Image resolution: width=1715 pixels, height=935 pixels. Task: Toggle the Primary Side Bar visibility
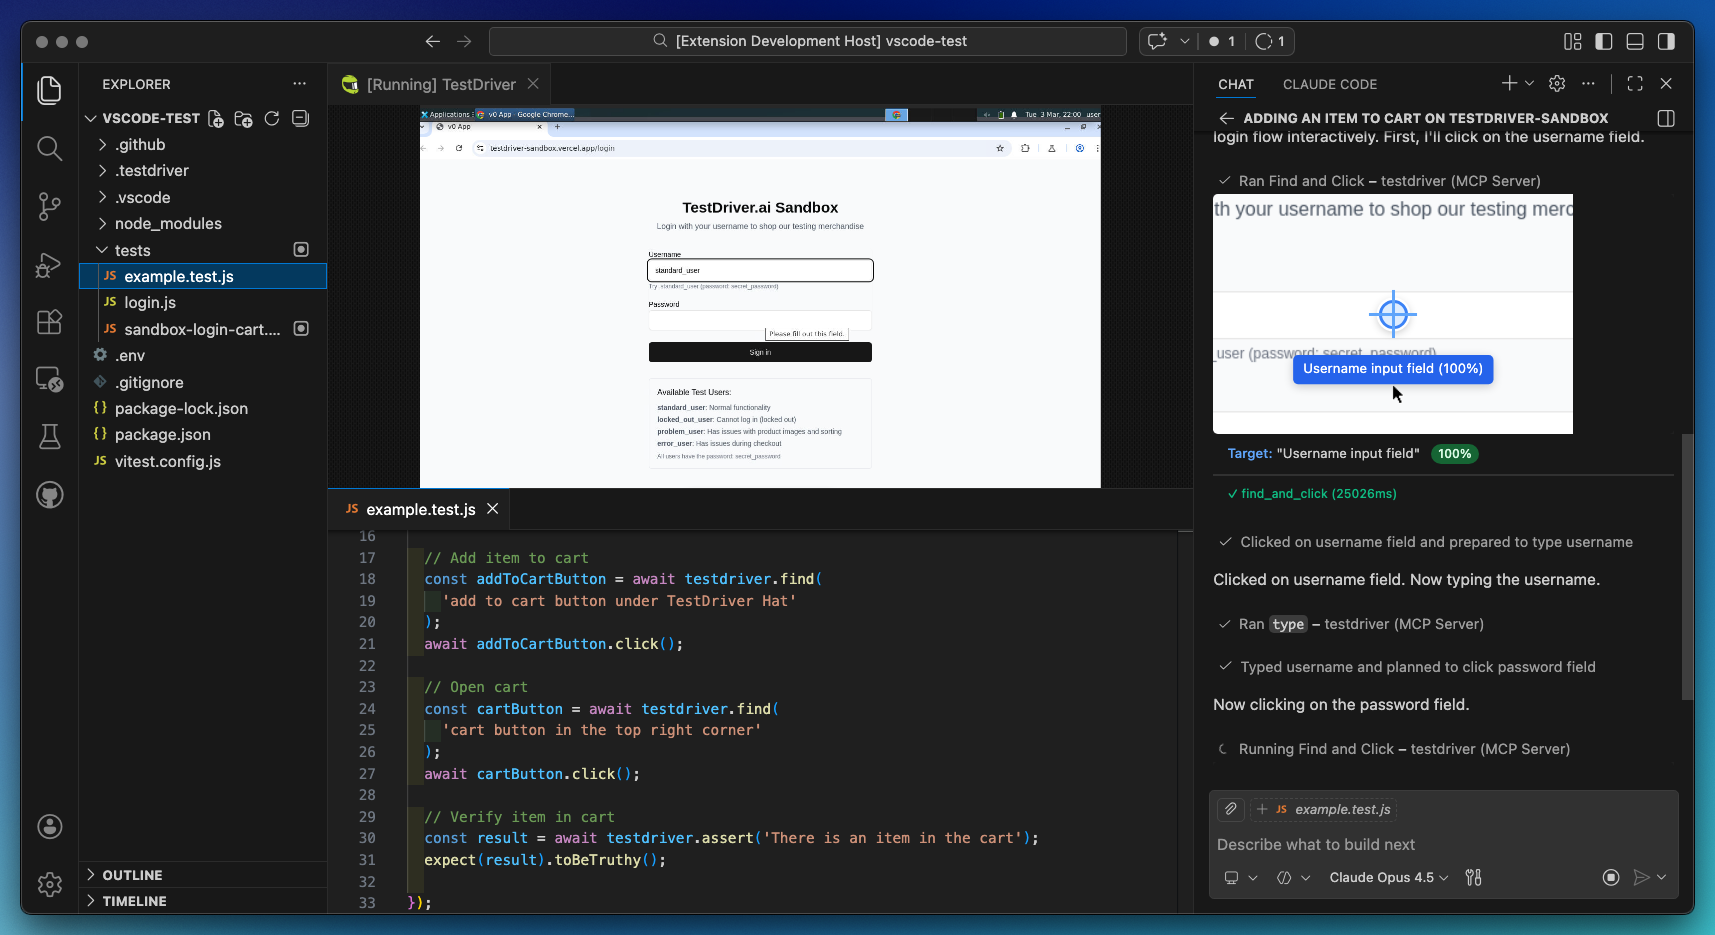[1603, 41]
